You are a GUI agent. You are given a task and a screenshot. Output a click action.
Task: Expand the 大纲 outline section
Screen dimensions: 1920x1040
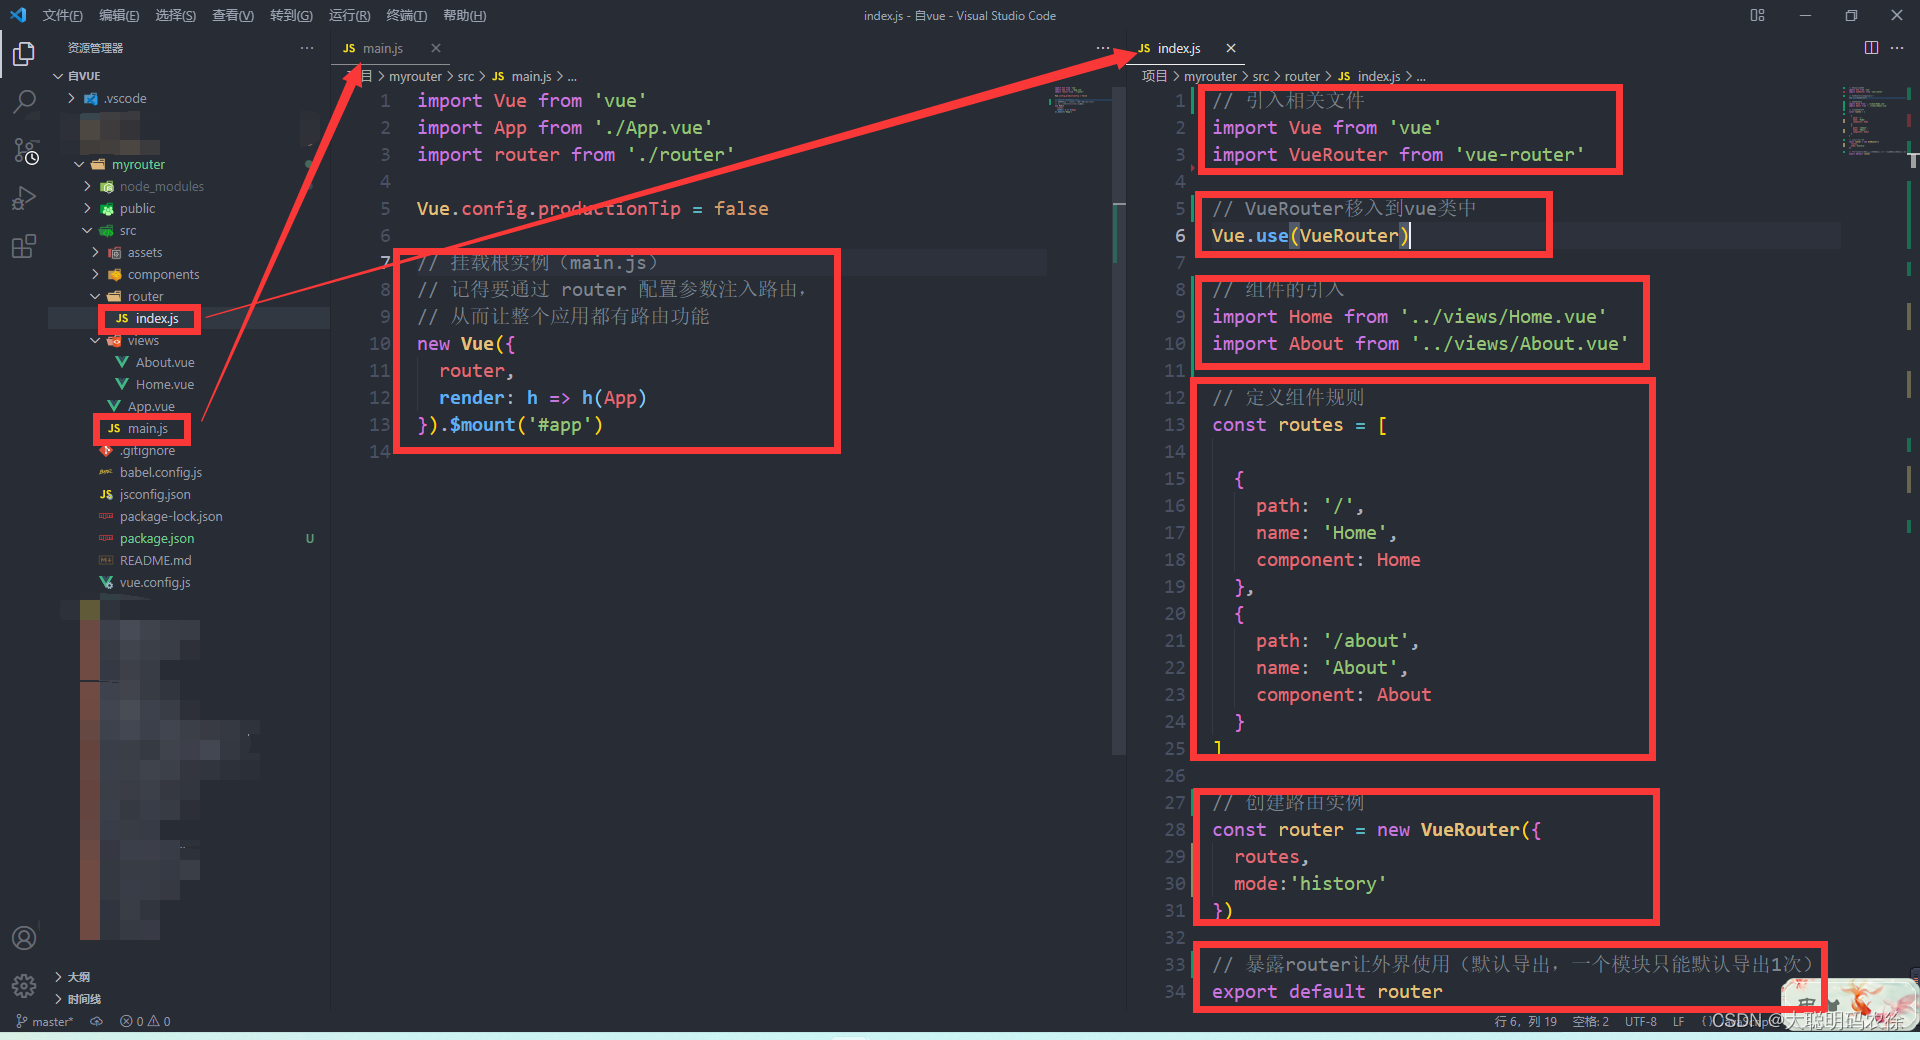click(190, 977)
